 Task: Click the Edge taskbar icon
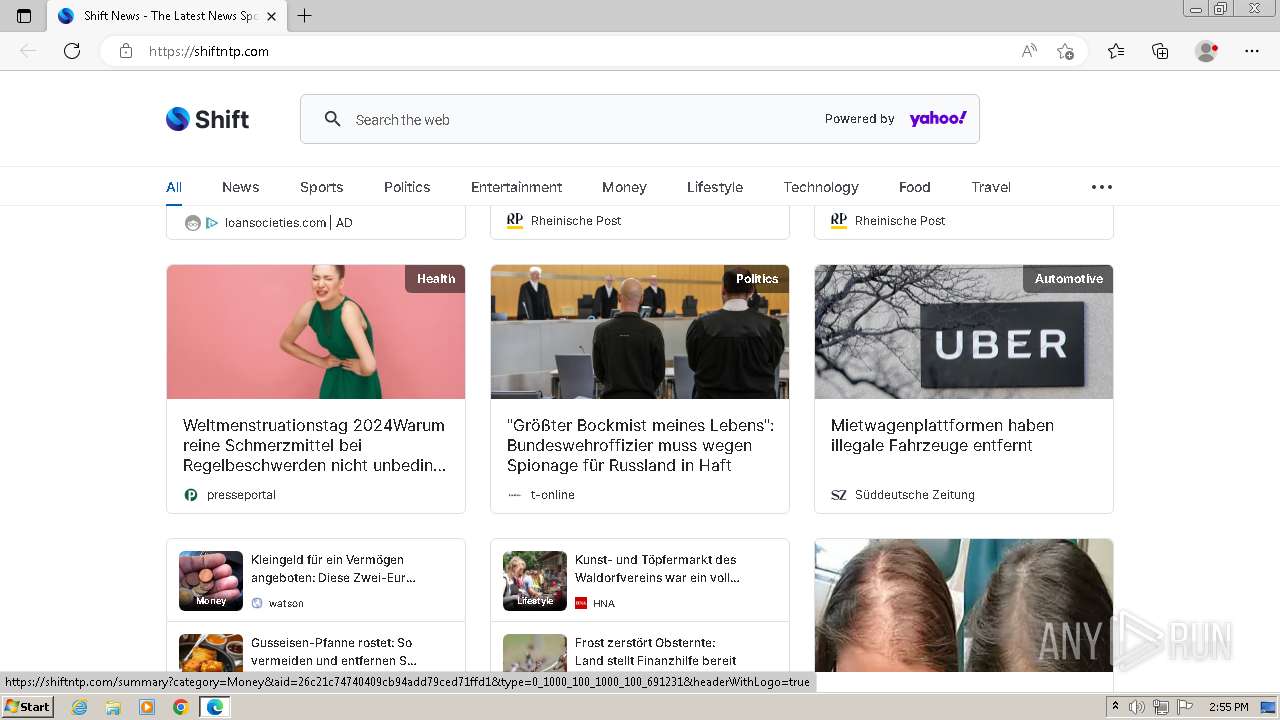click(214, 707)
